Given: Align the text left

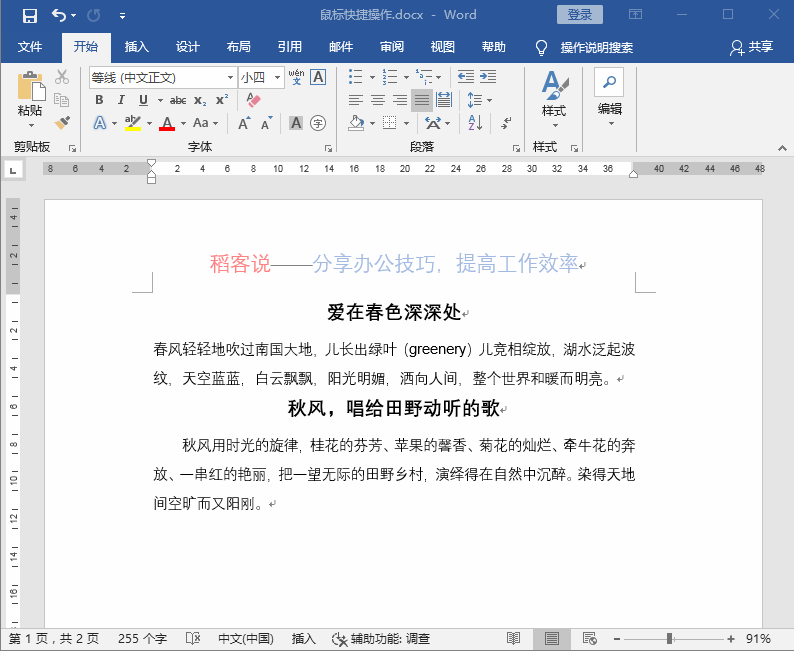Looking at the screenshot, I should (x=356, y=100).
